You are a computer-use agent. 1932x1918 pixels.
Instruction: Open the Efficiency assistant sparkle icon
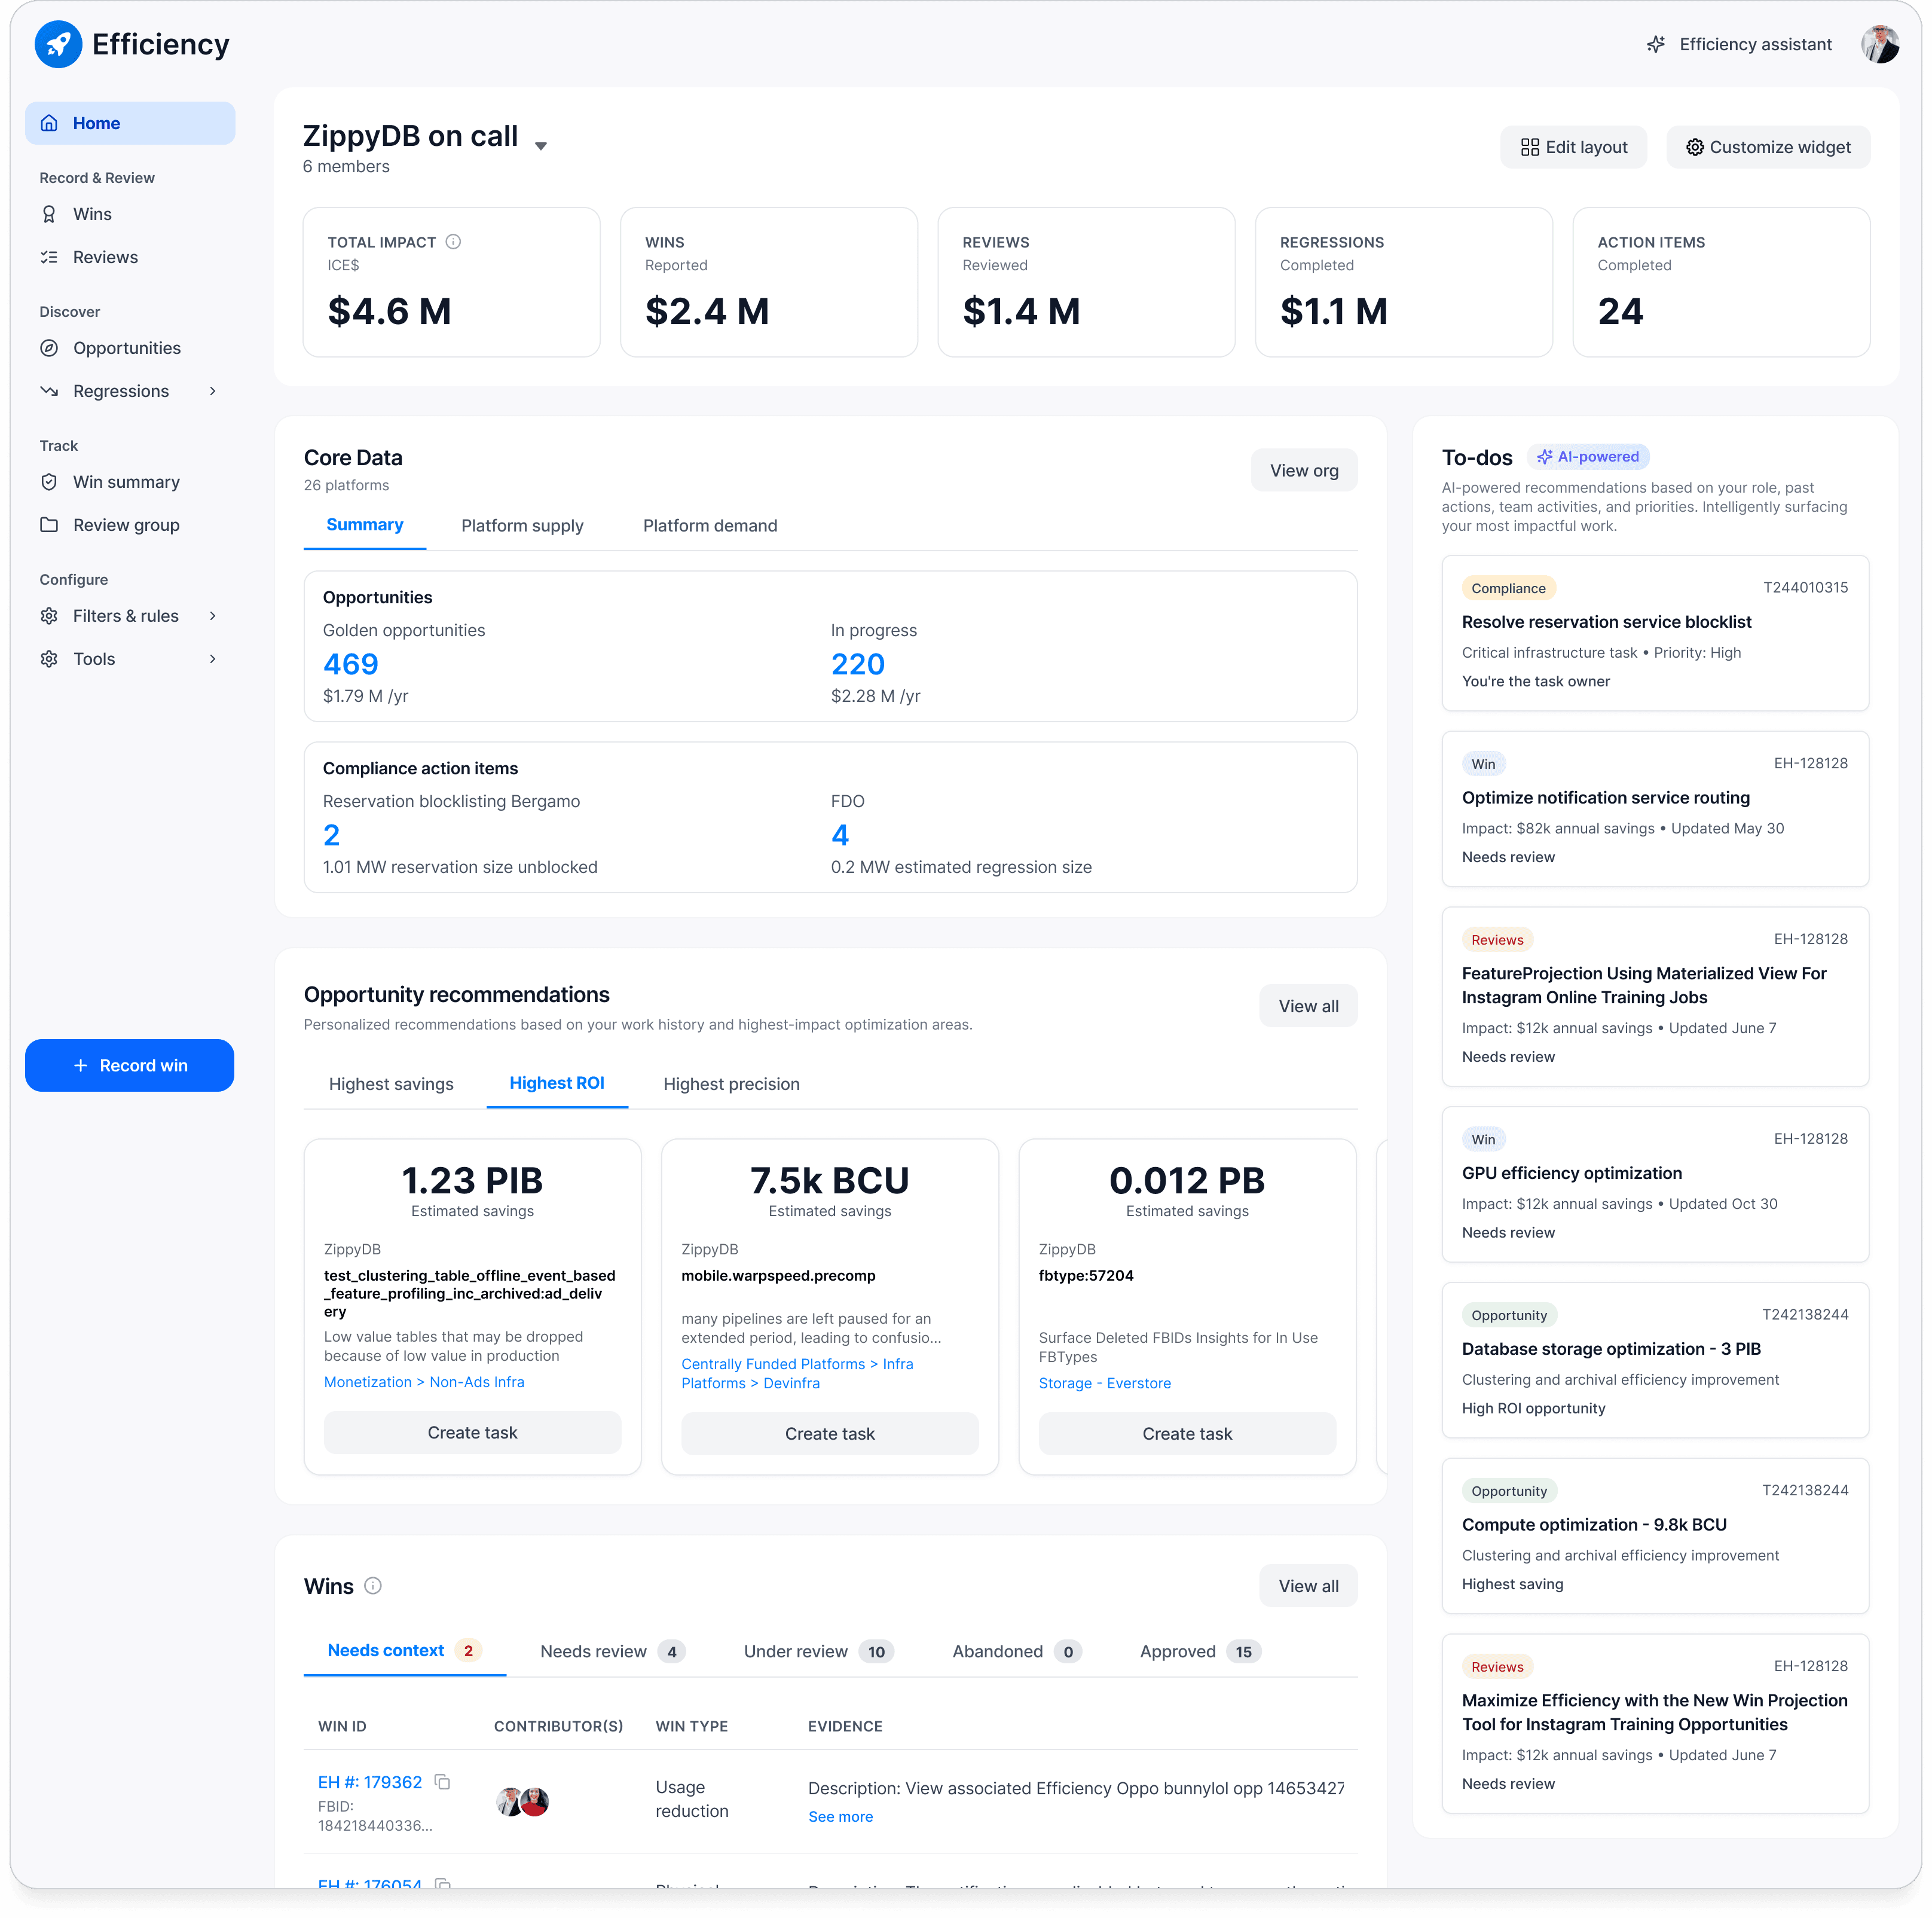(1656, 44)
